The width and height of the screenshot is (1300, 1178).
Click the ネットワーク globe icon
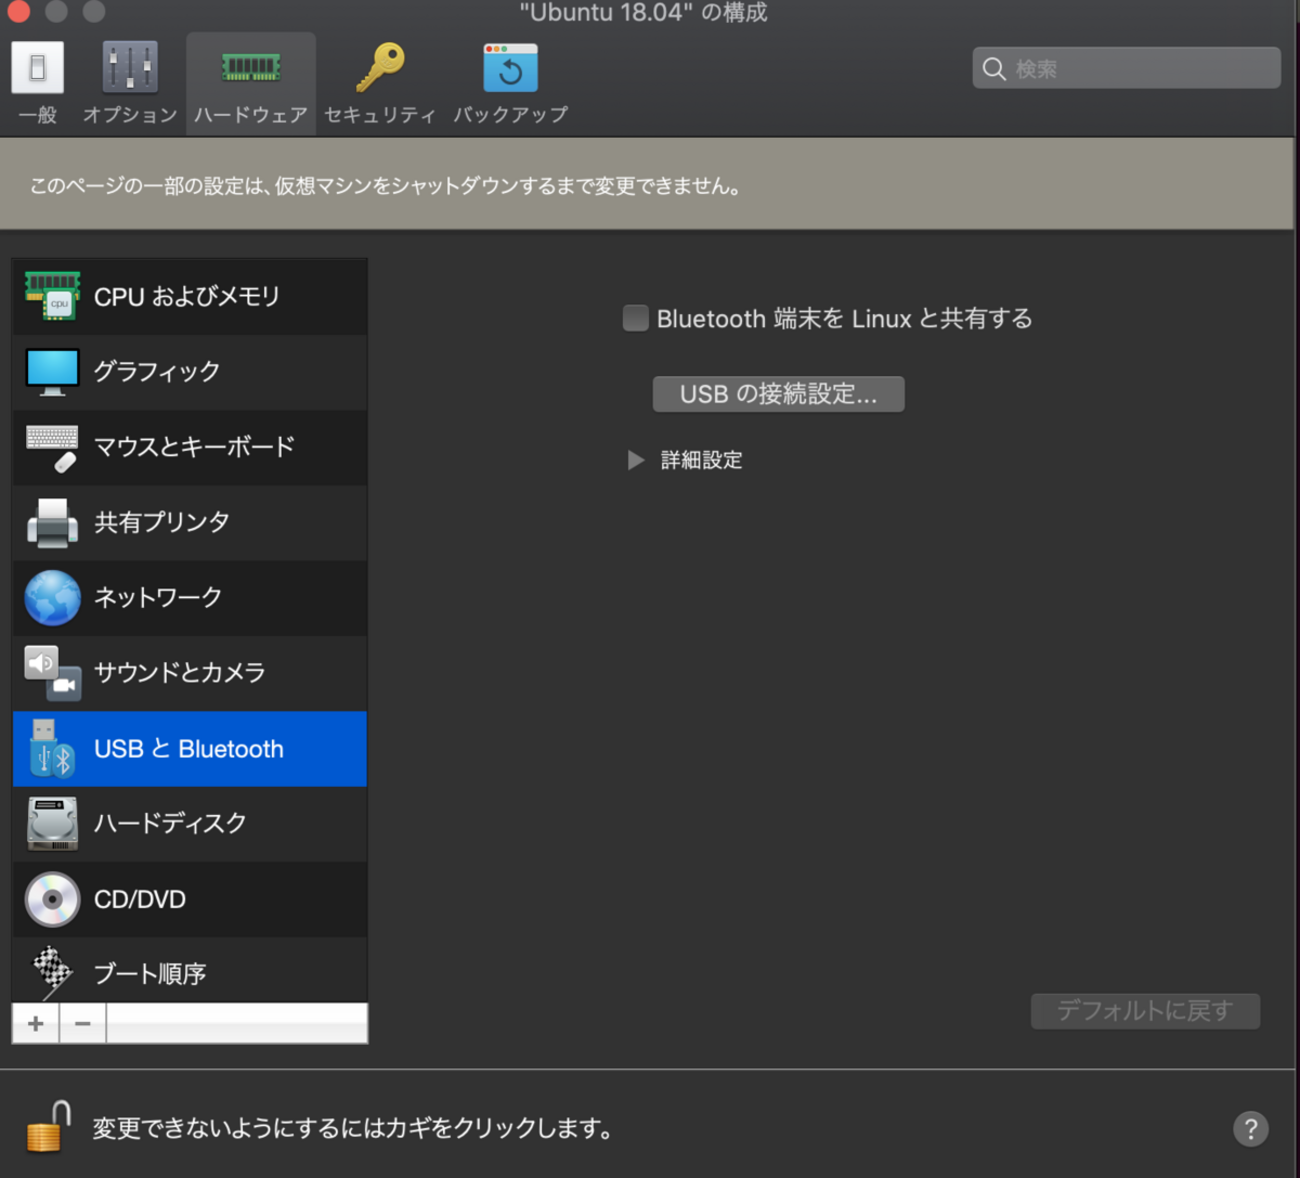click(x=52, y=598)
